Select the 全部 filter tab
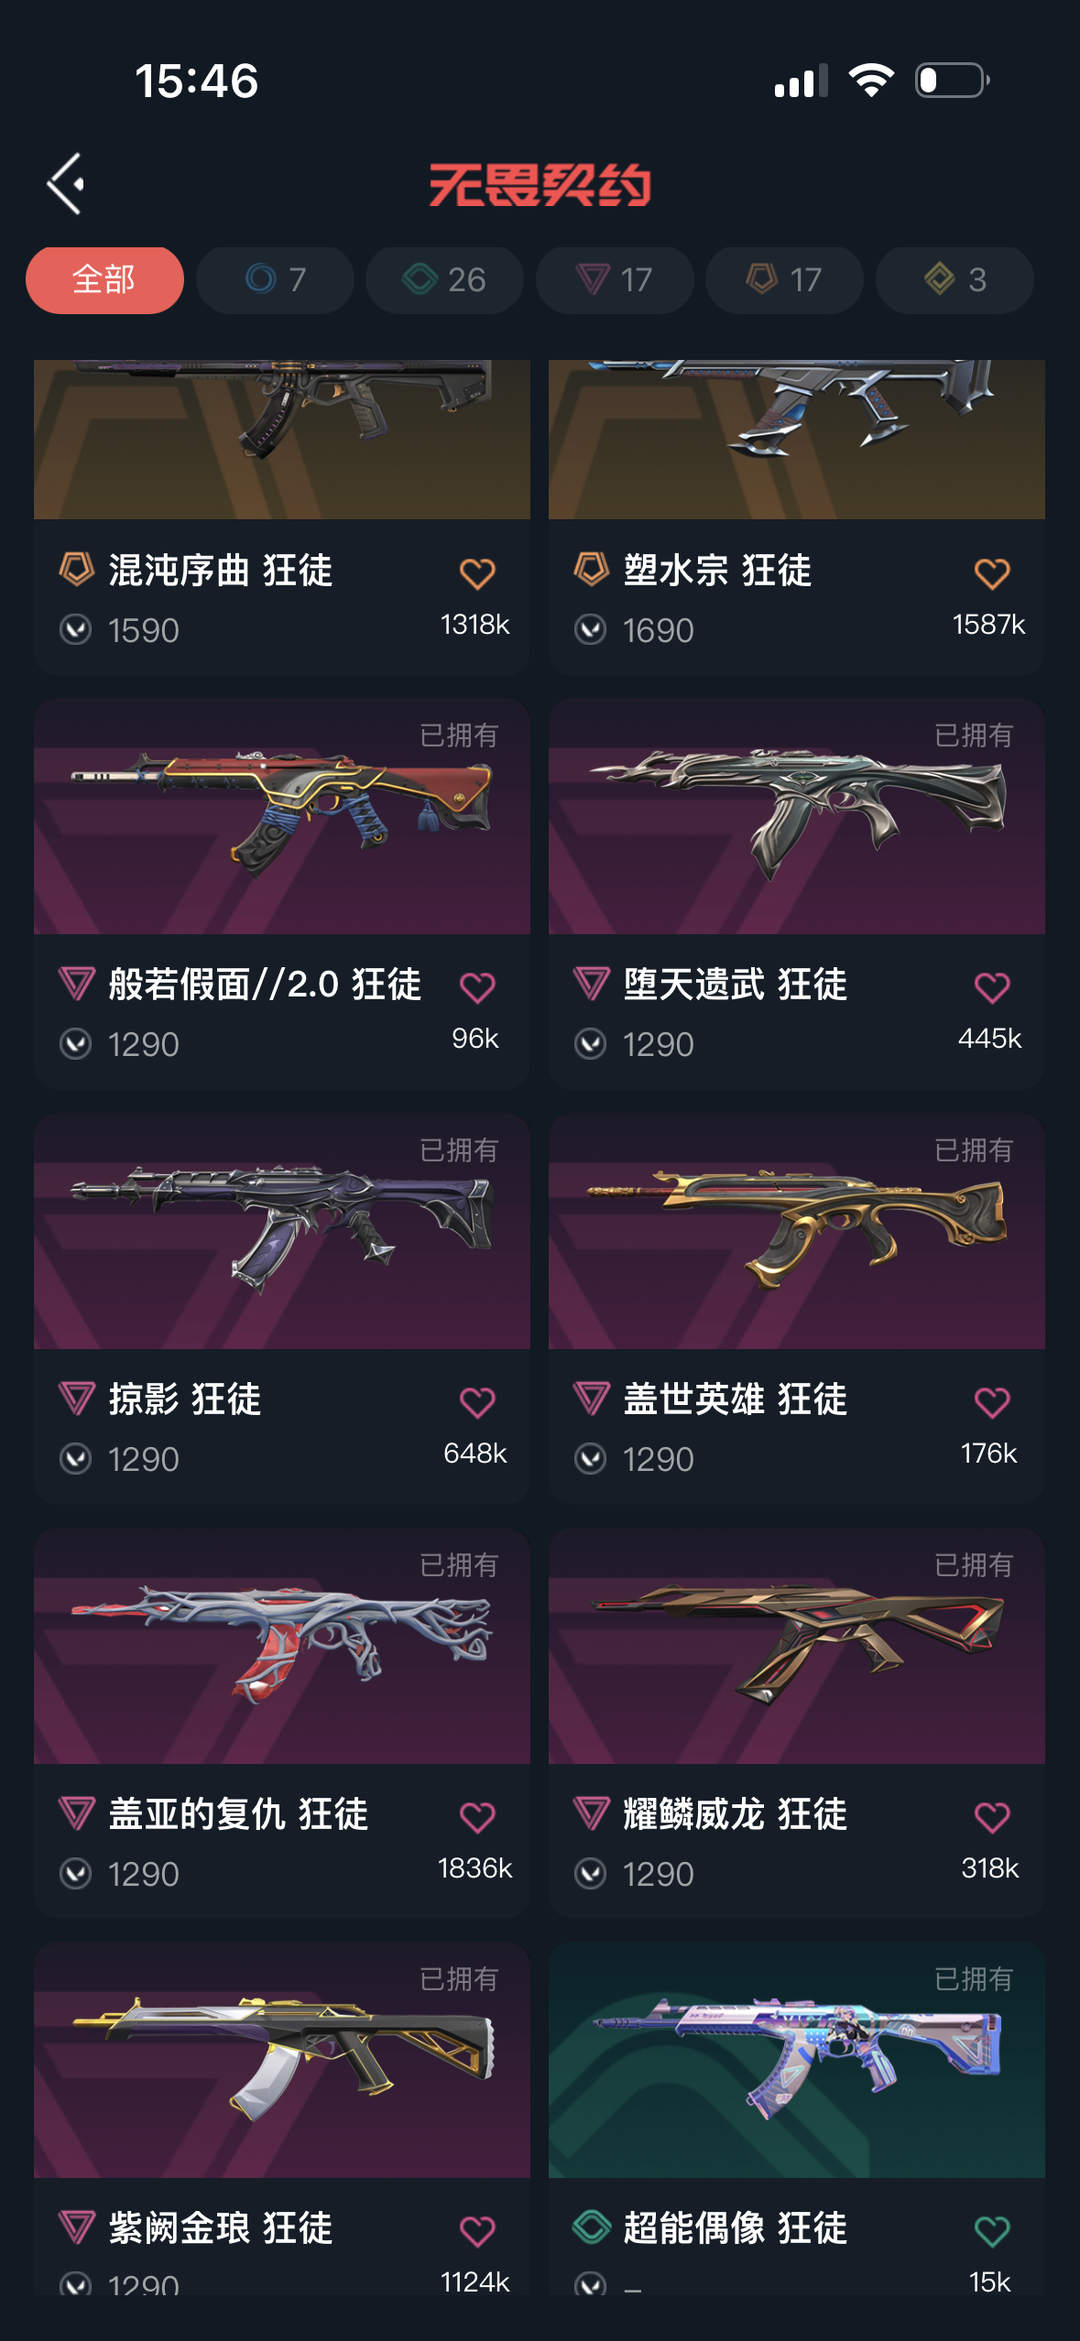Viewport: 1080px width, 2341px height. pyautogui.click(x=105, y=280)
